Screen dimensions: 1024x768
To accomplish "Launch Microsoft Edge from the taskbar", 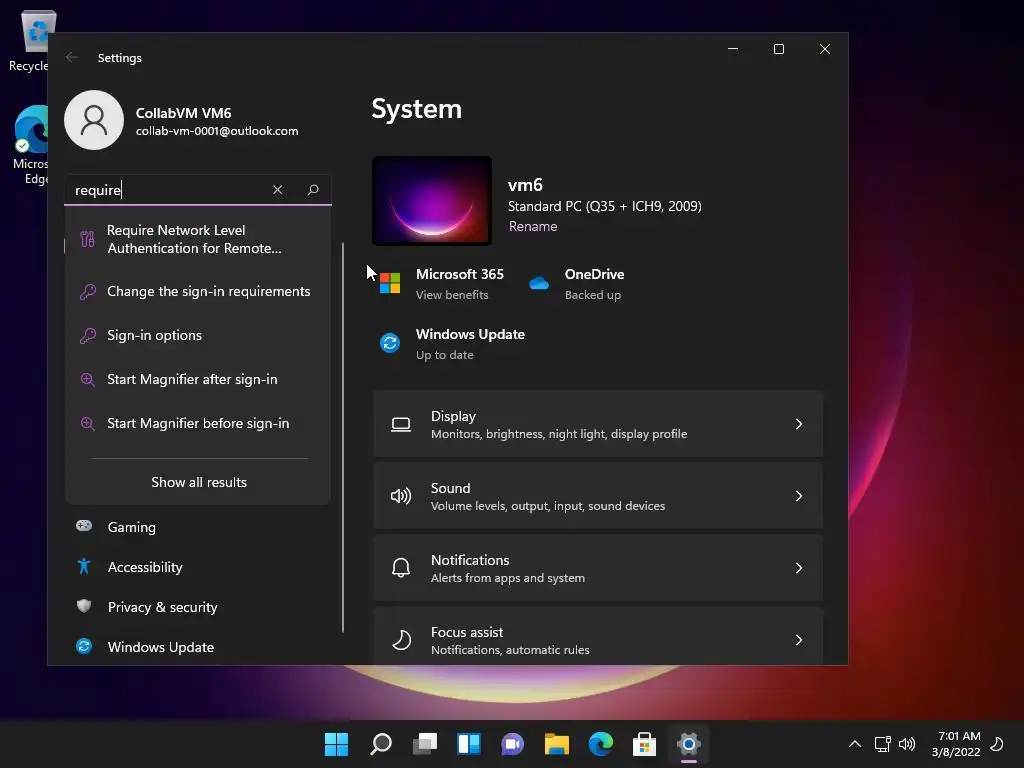I will [601, 744].
